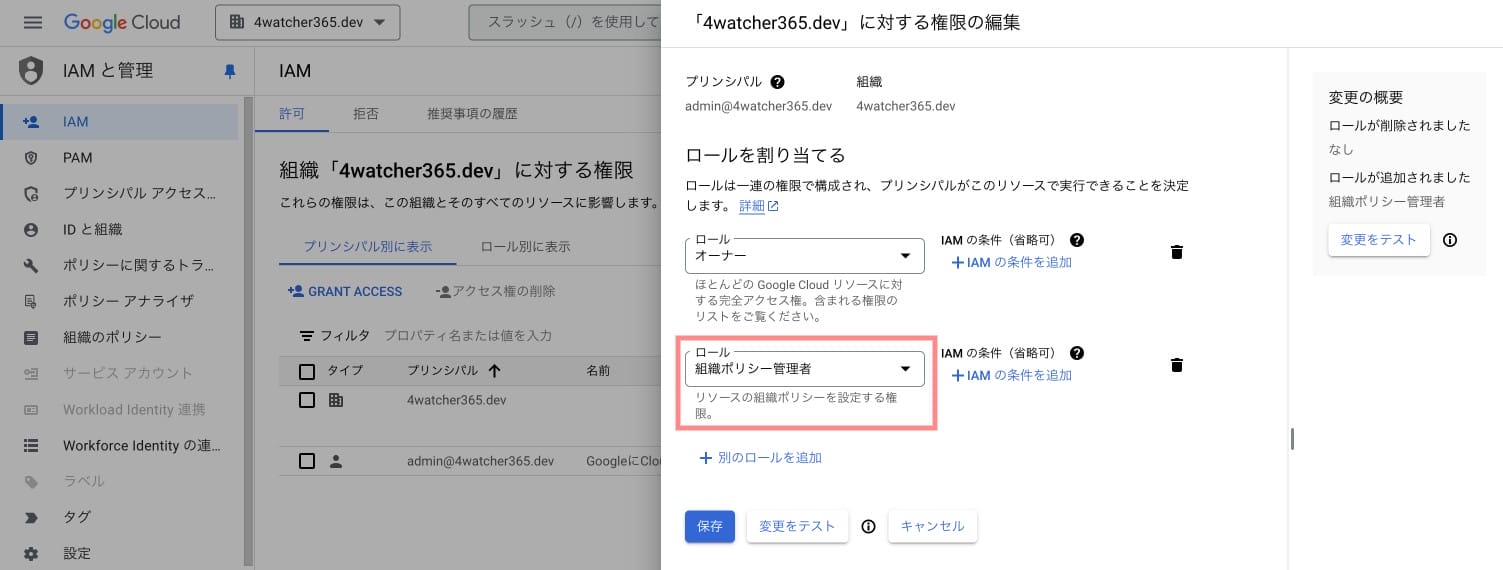Viewport: 1503px width, 570px height.
Task: Click the help icon next to プリンシパル
Action: tap(777, 82)
